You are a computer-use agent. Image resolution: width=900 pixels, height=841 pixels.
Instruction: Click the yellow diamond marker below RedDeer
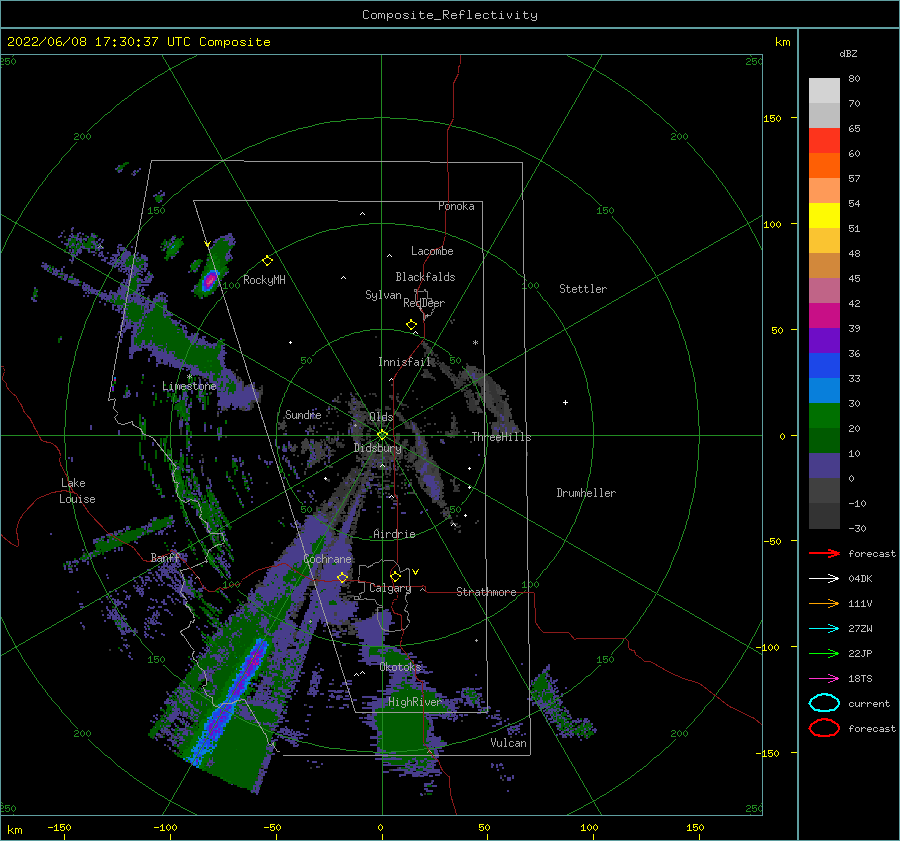[411, 325]
